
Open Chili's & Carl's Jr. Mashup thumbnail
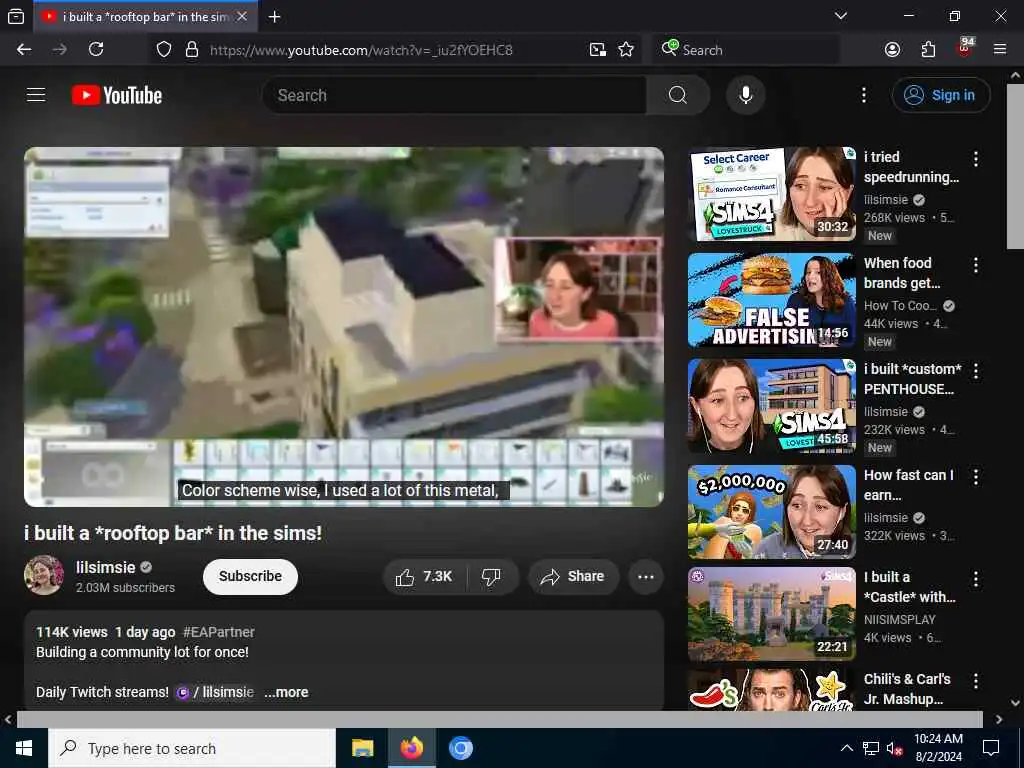tap(771, 690)
